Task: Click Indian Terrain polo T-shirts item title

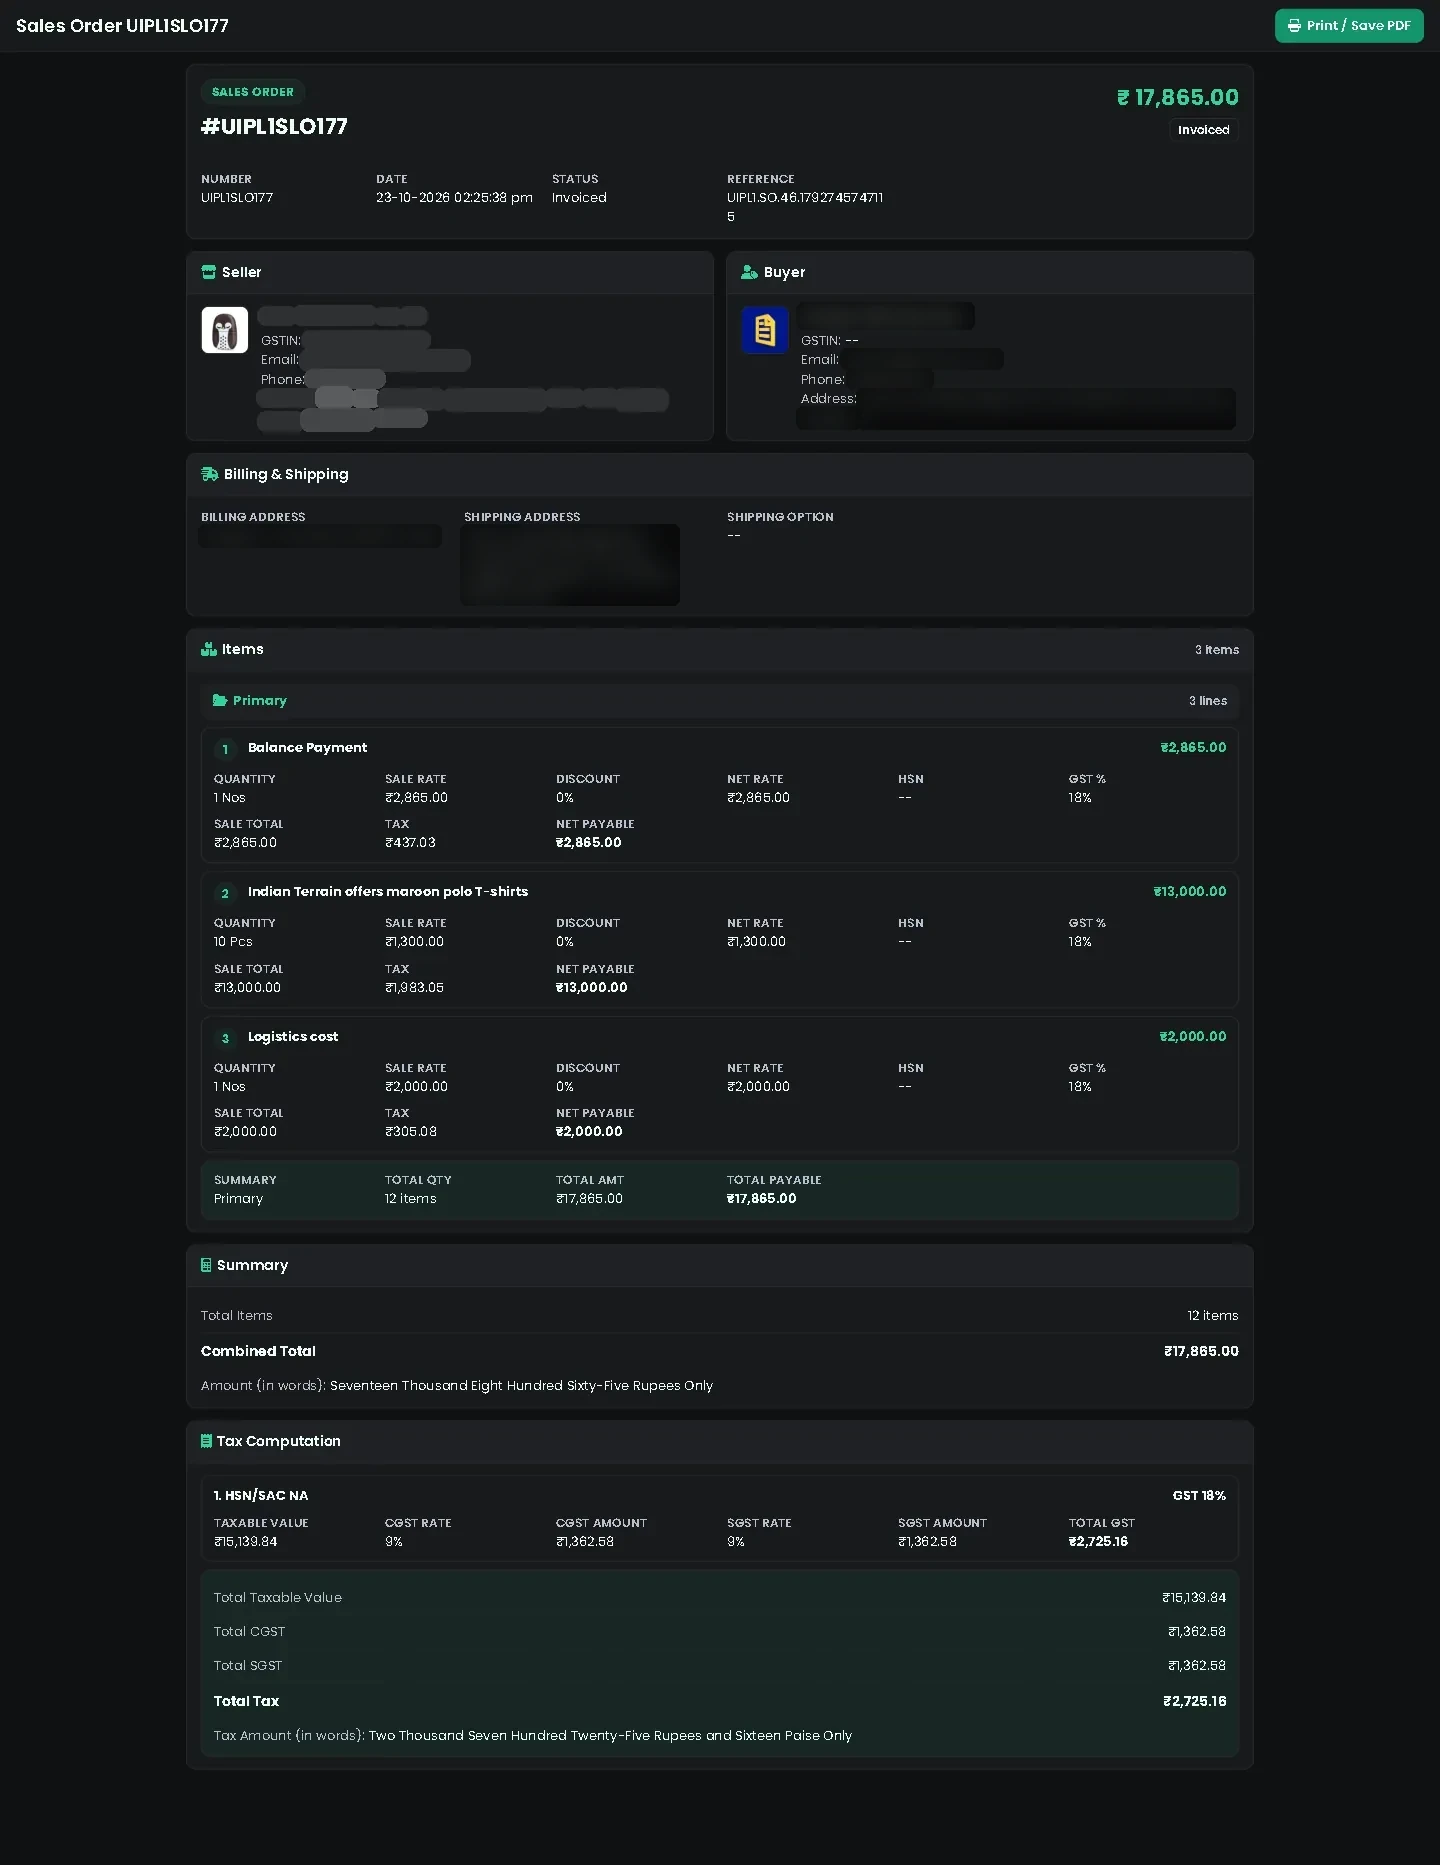Action: coord(388,892)
